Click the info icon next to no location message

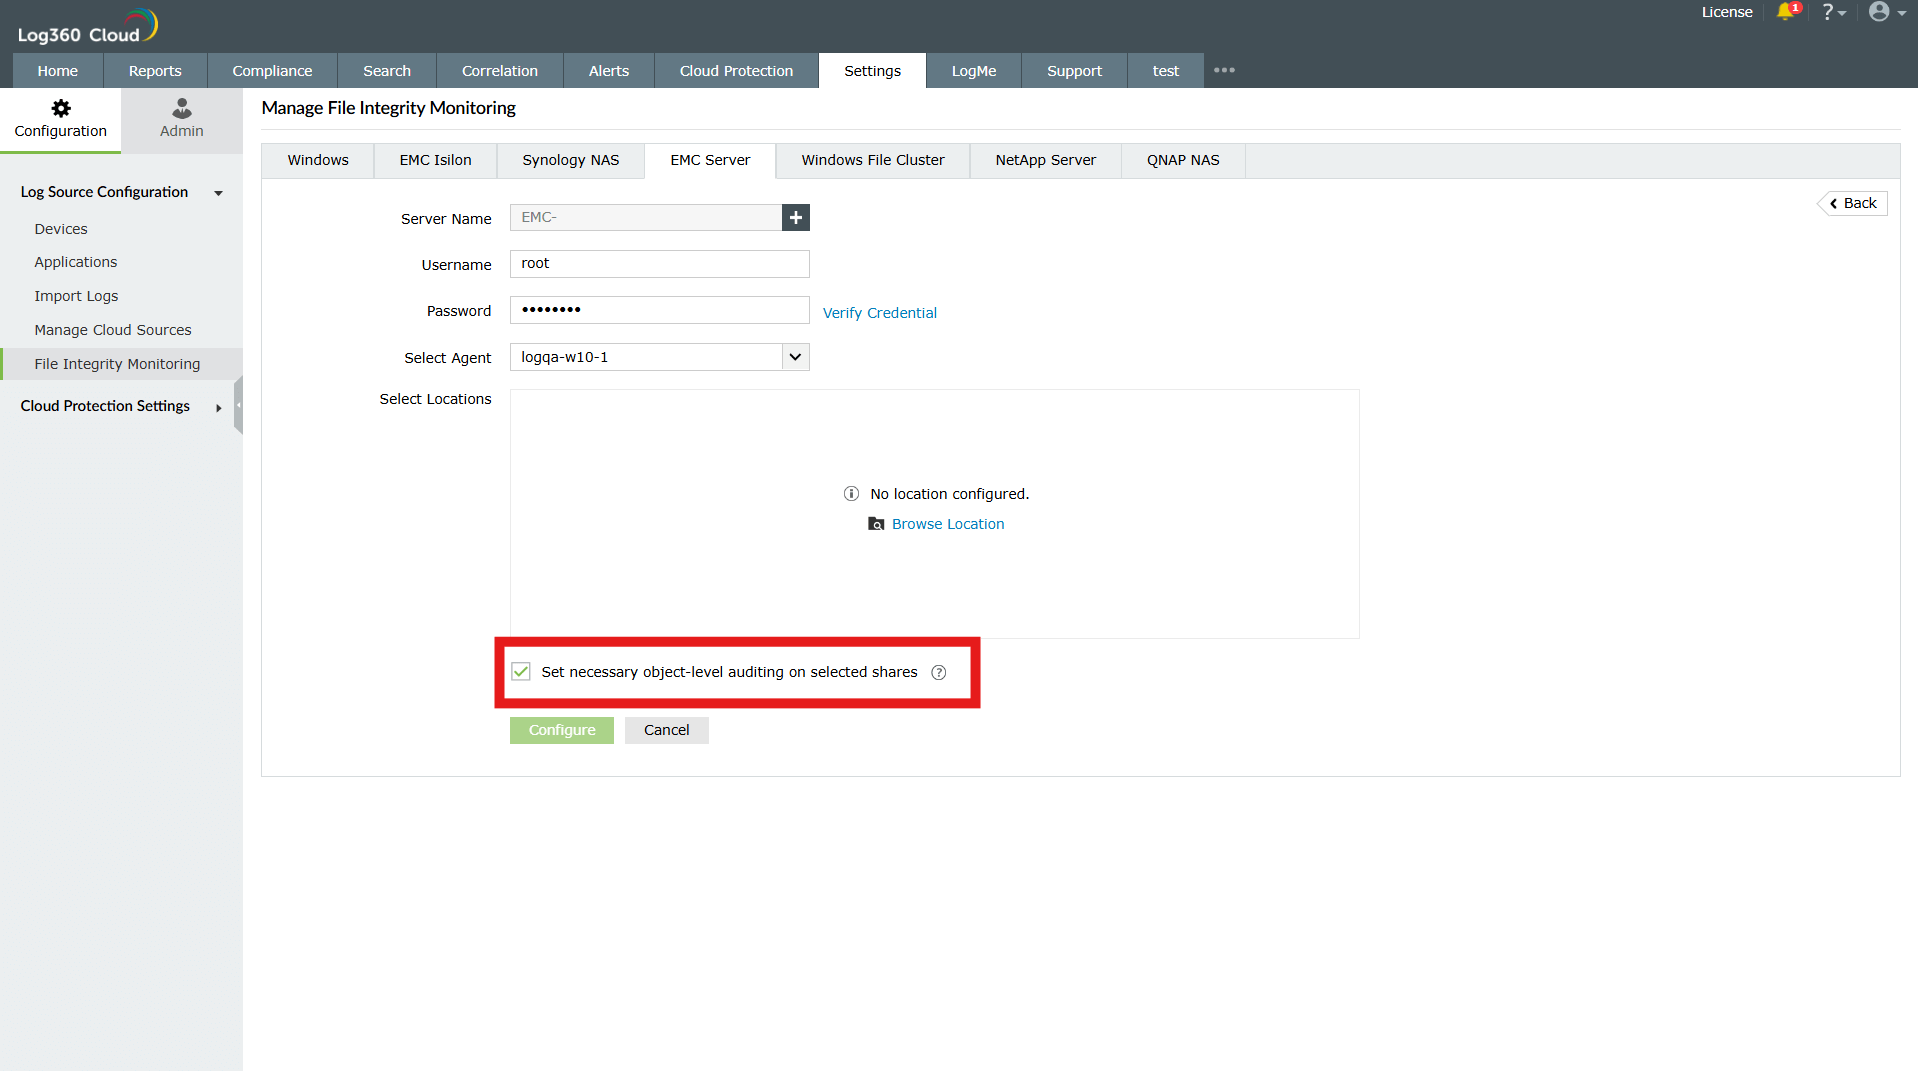tap(851, 493)
